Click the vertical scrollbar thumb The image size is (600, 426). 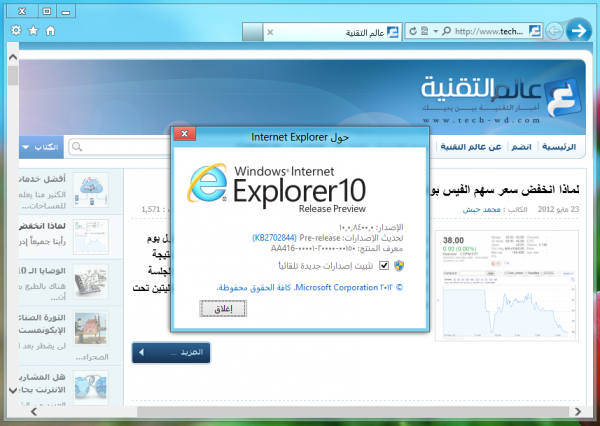pyautogui.click(x=13, y=75)
